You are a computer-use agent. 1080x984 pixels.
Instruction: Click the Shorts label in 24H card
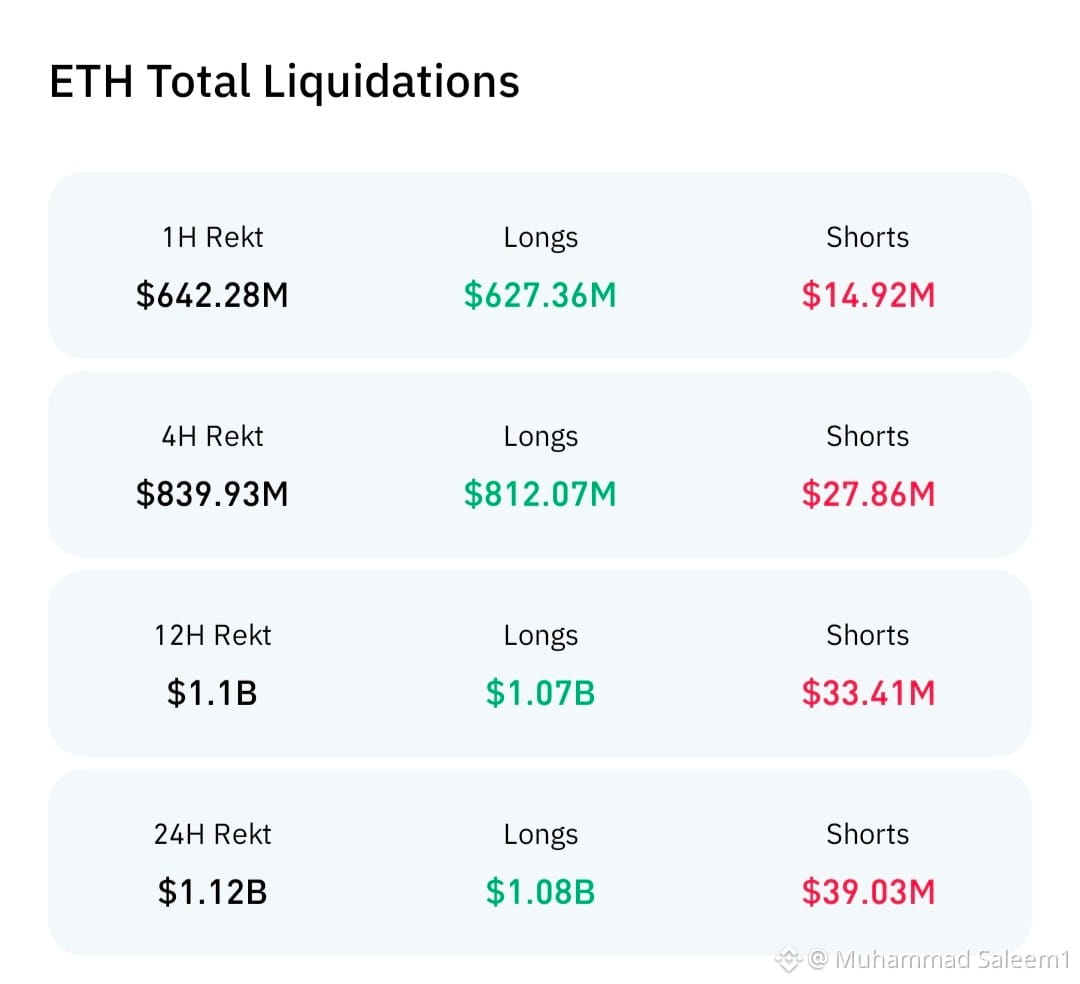pyautogui.click(x=868, y=834)
